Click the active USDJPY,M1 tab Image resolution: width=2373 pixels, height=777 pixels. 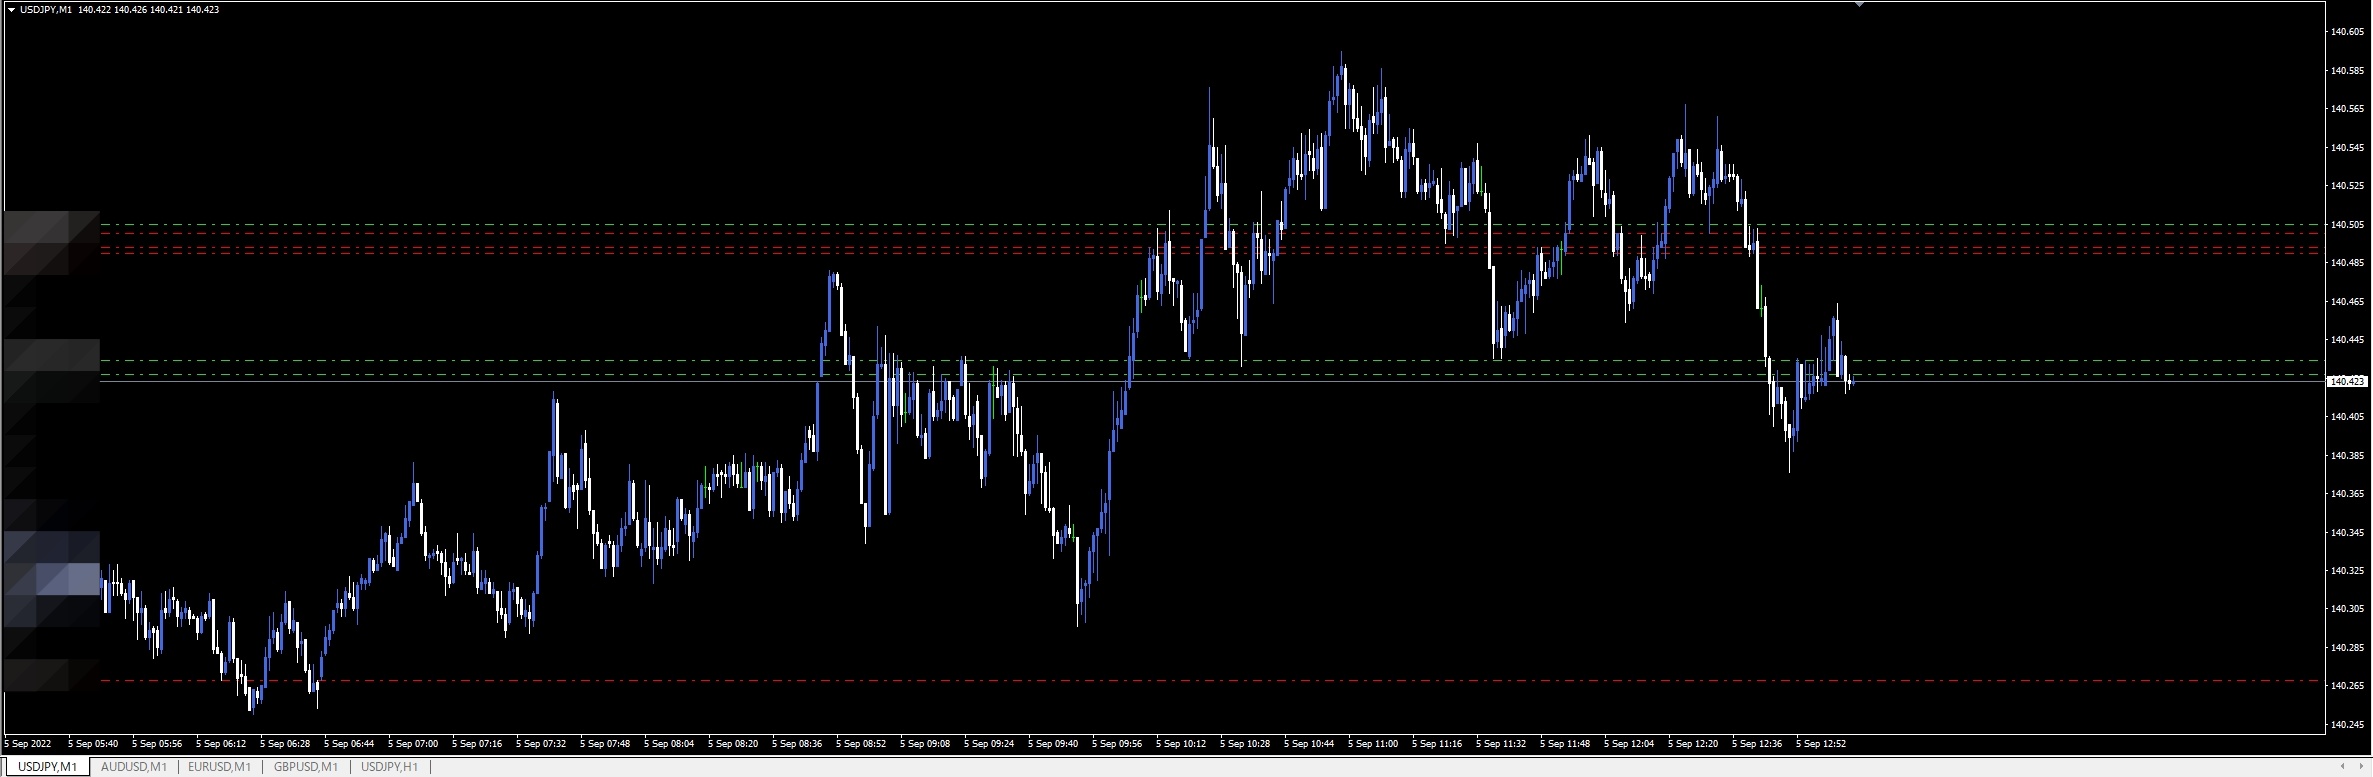pyautogui.click(x=47, y=767)
